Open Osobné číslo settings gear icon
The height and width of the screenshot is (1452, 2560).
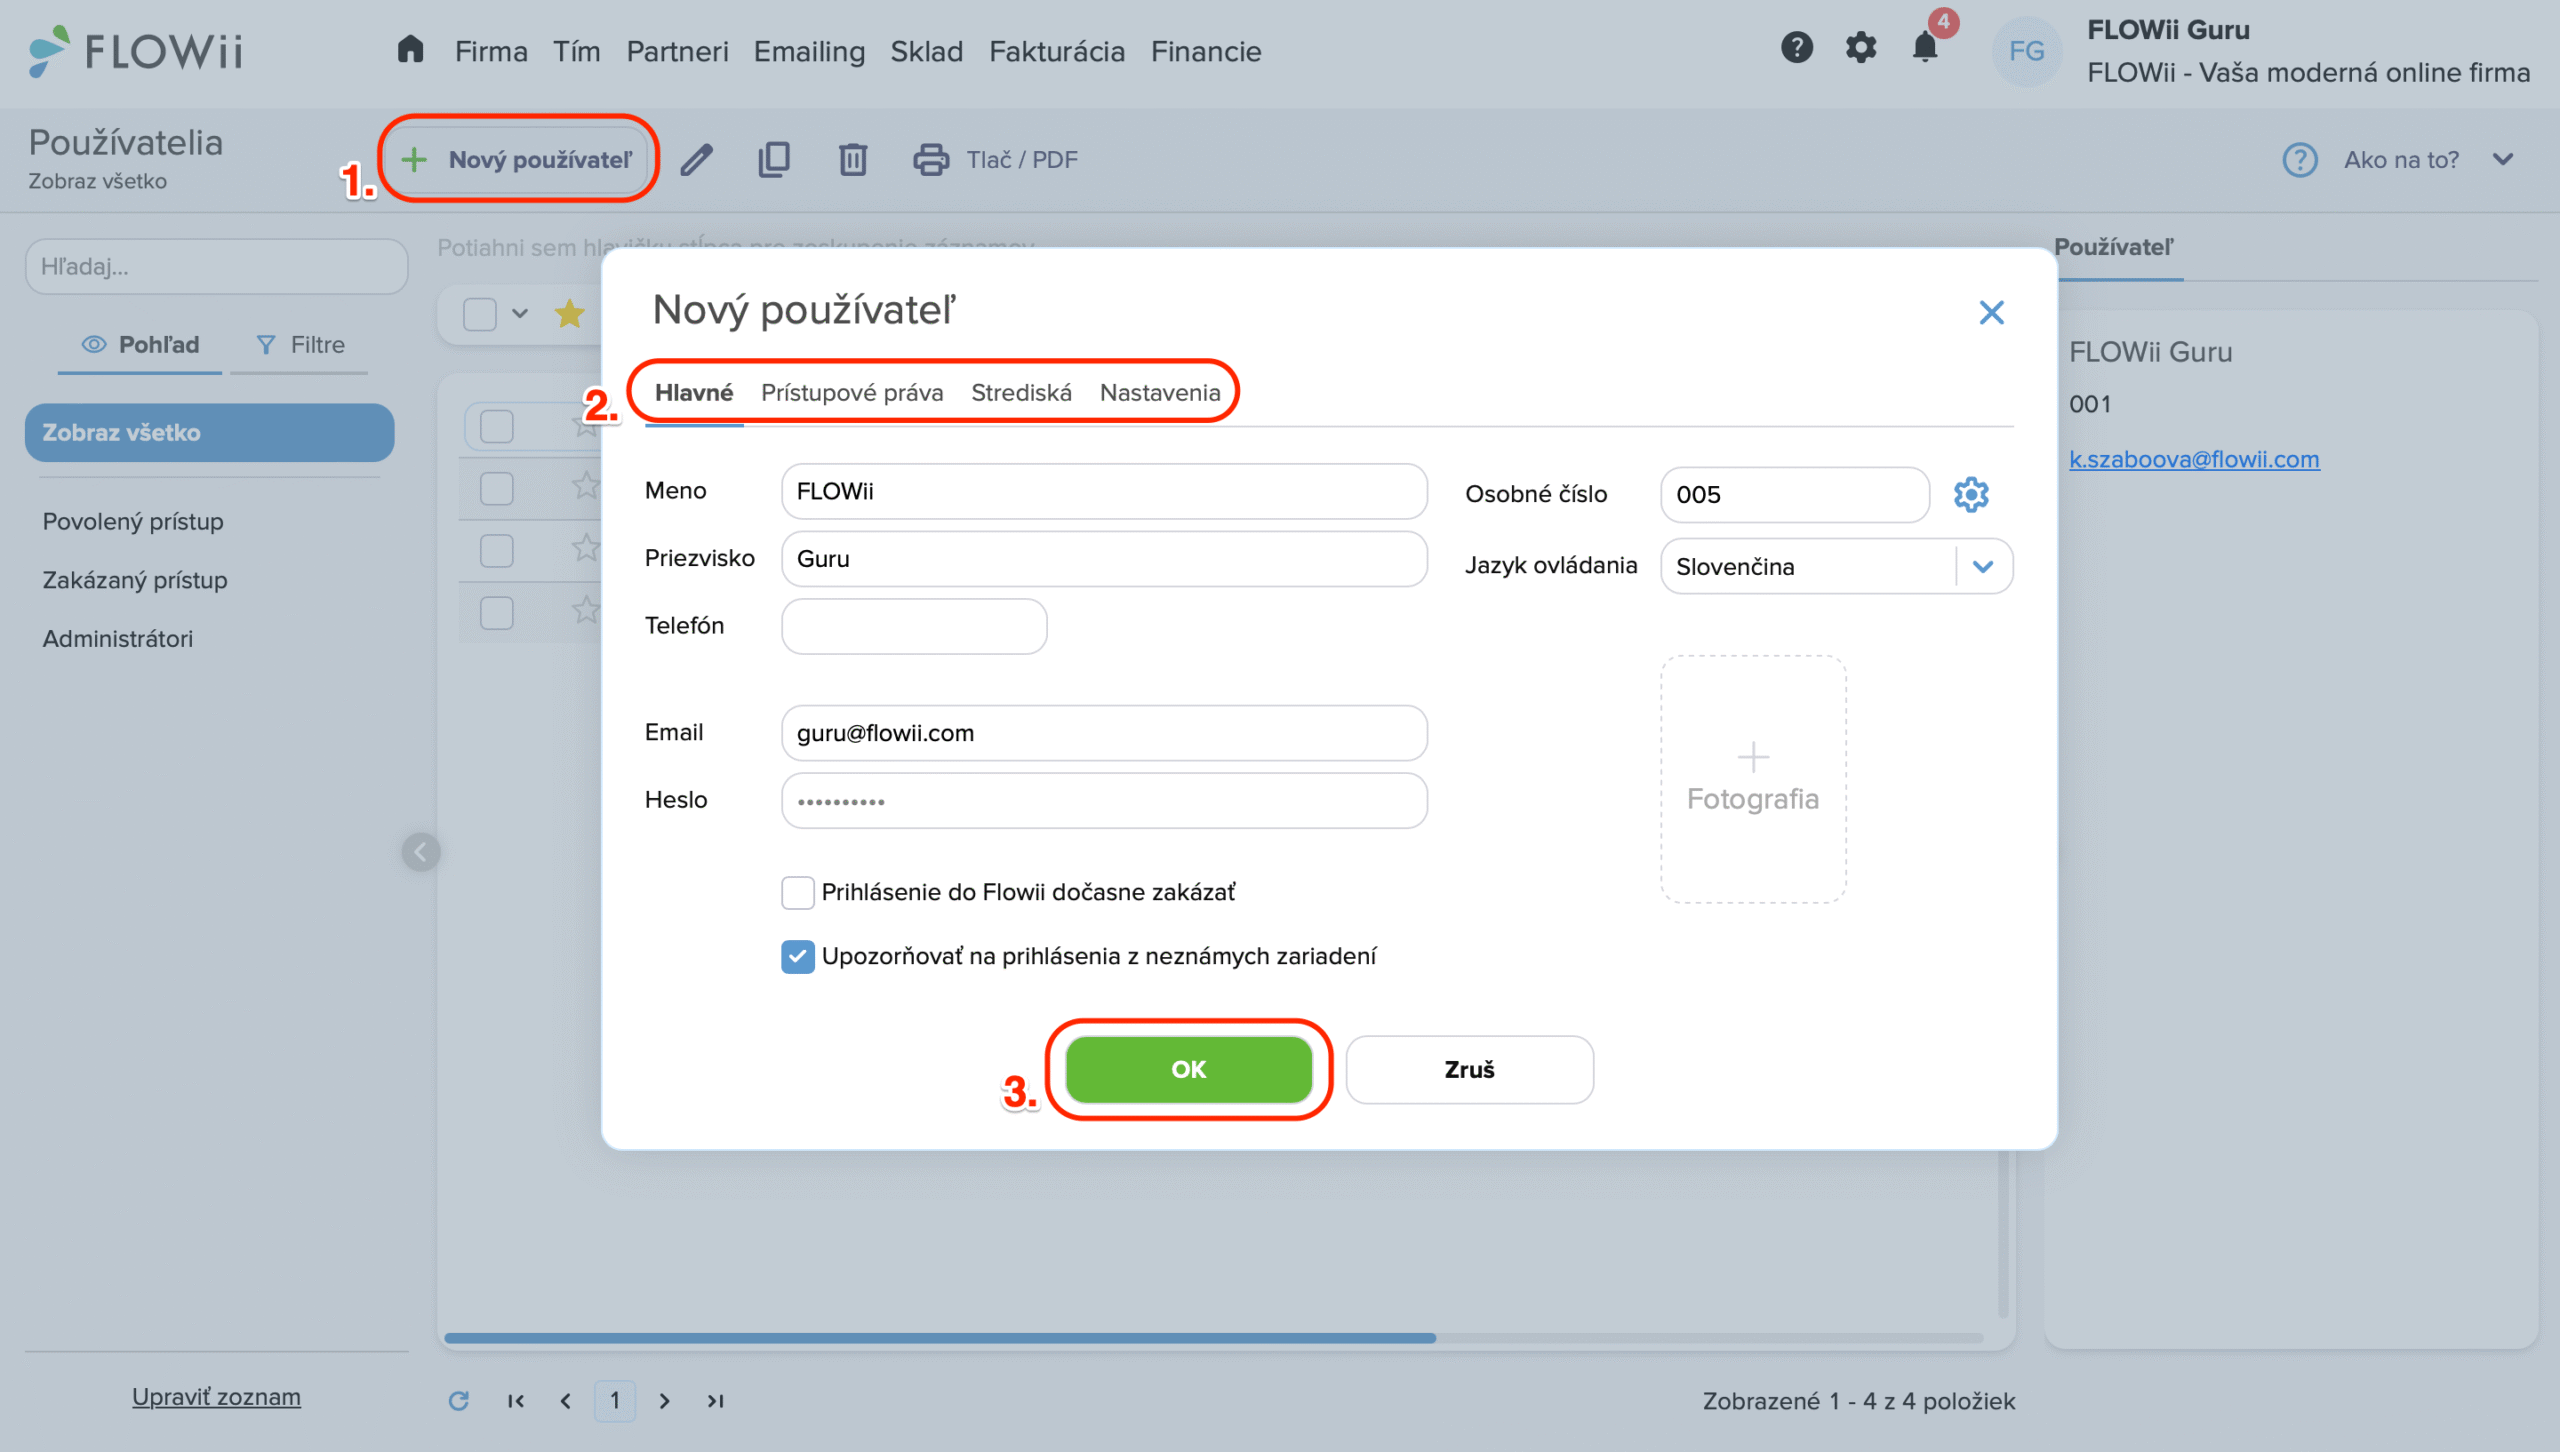click(x=1971, y=495)
